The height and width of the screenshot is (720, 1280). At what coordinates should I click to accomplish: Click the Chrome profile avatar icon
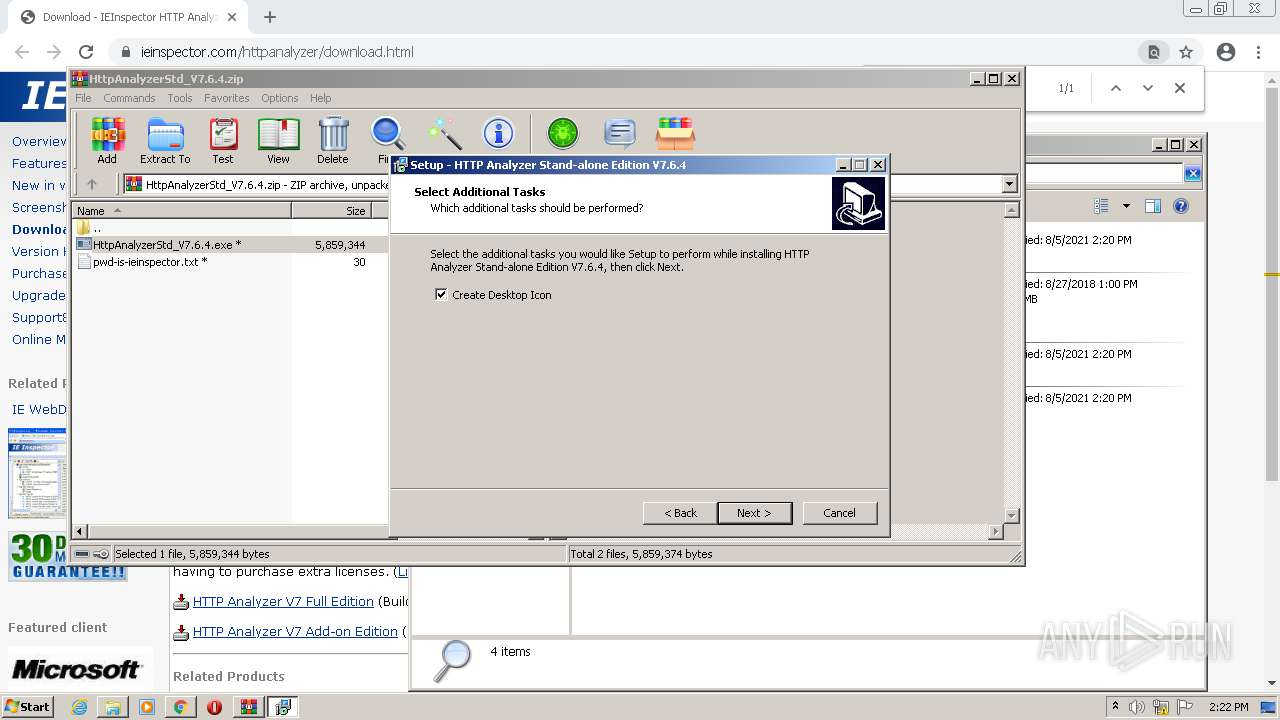[x=1226, y=52]
